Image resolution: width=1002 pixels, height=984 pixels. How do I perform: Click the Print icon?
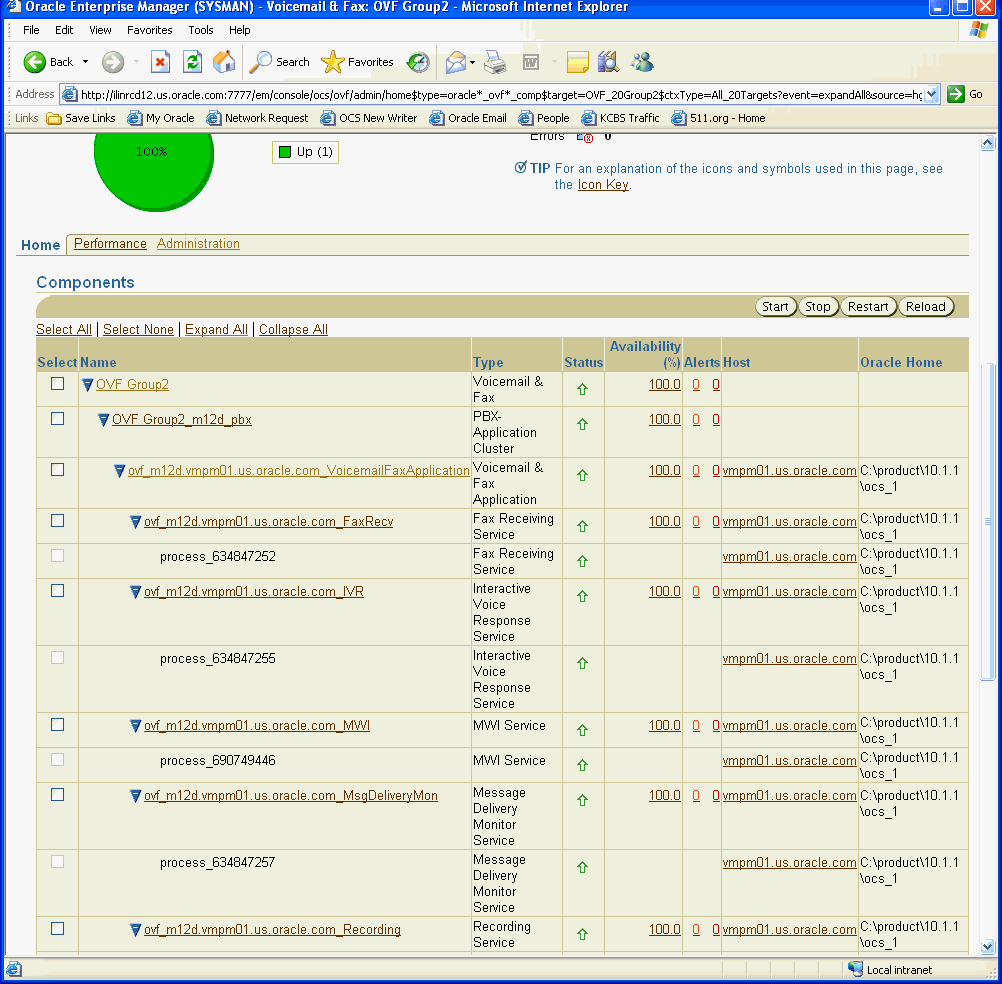(494, 62)
